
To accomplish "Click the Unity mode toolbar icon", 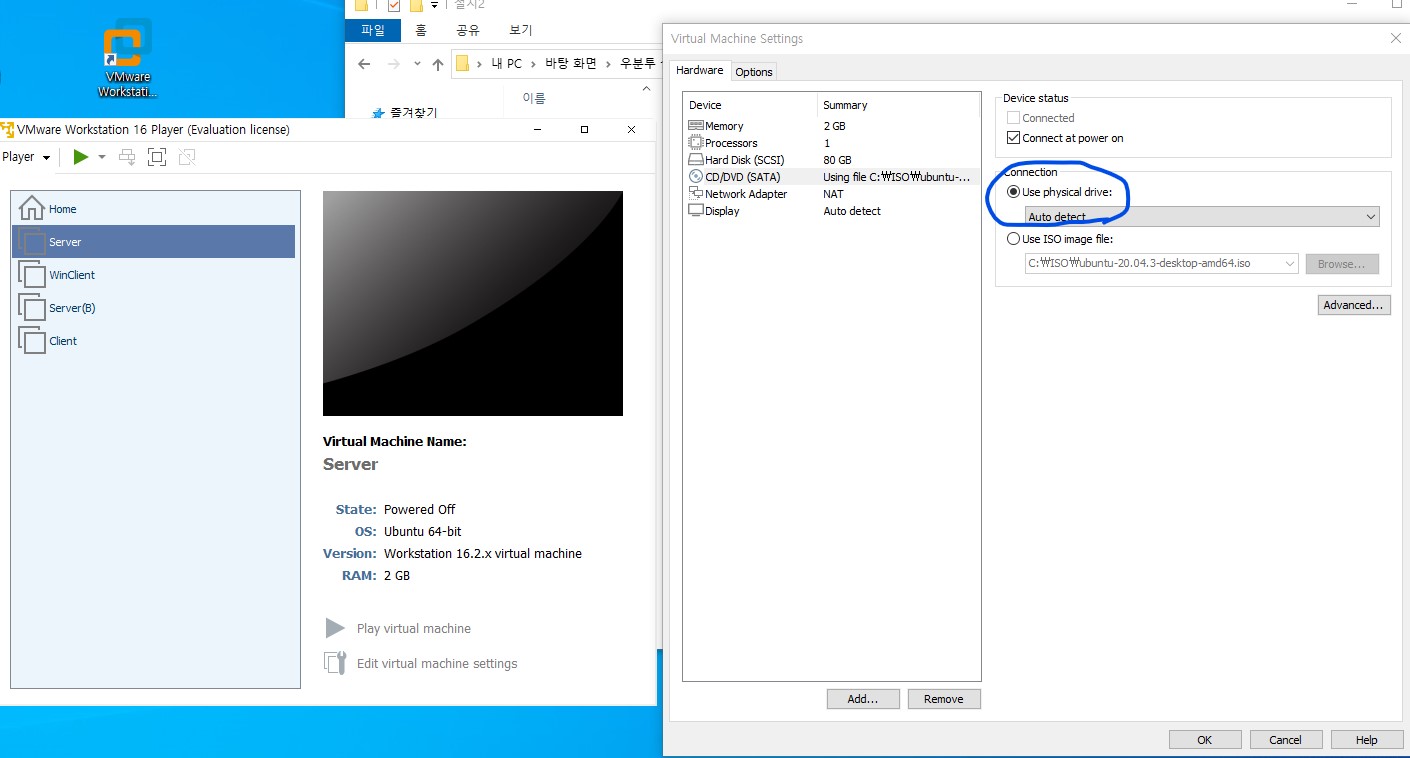I will [x=187, y=157].
